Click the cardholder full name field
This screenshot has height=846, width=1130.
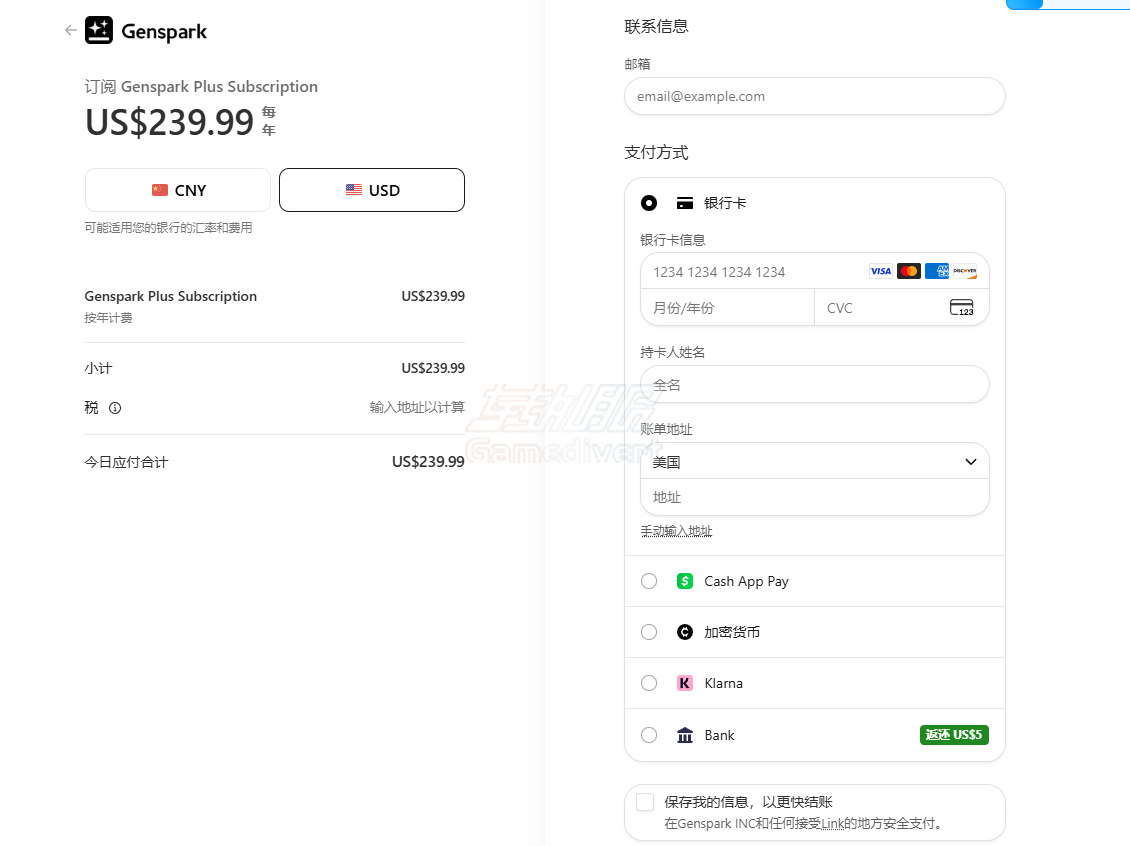point(814,385)
